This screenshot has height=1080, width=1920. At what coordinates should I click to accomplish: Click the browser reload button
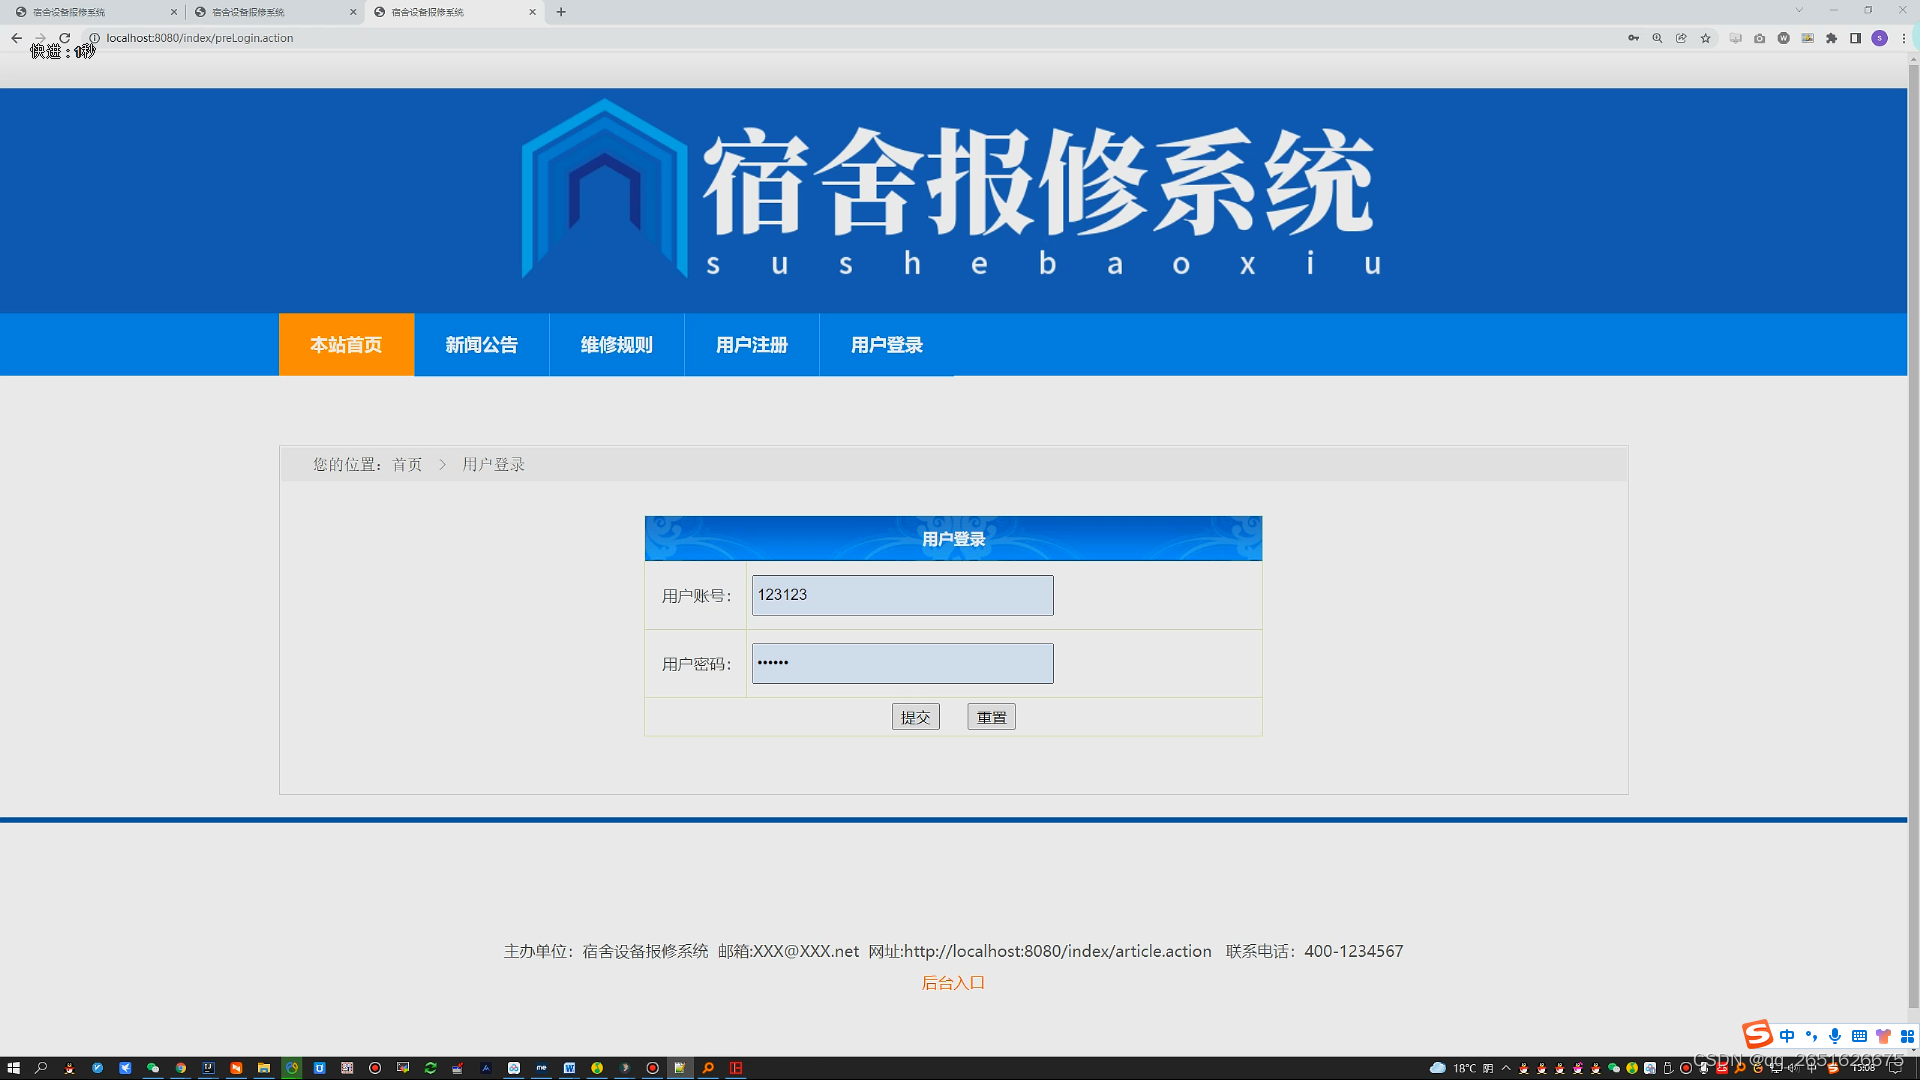pyautogui.click(x=65, y=38)
